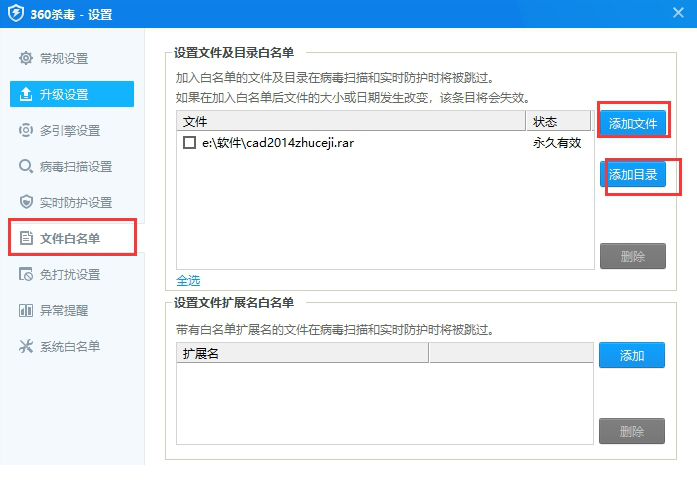Tick the checkbox for cad2014zhuceji.rar

189,143
